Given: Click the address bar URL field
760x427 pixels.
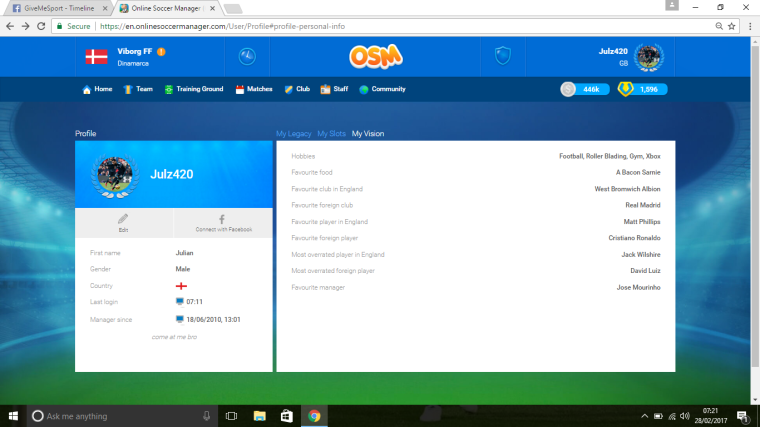Looking at the screenshot, I should point(395,26).
